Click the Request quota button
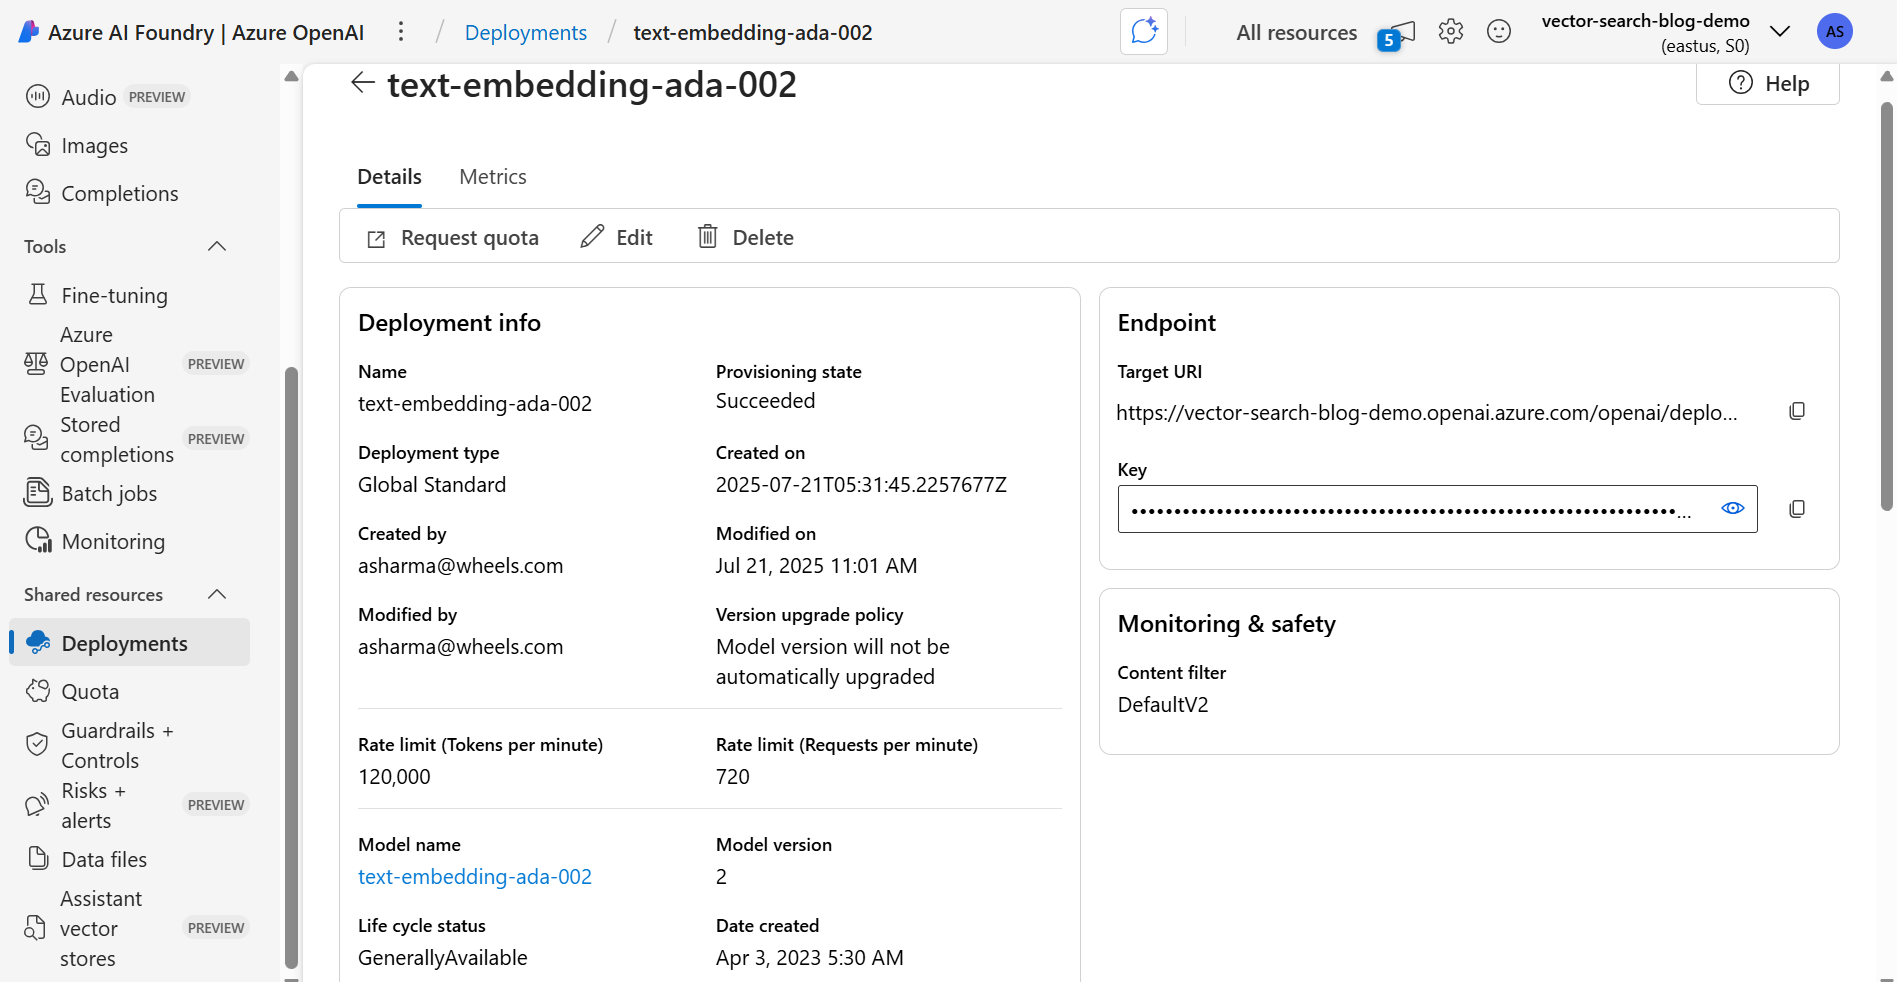 453,237
